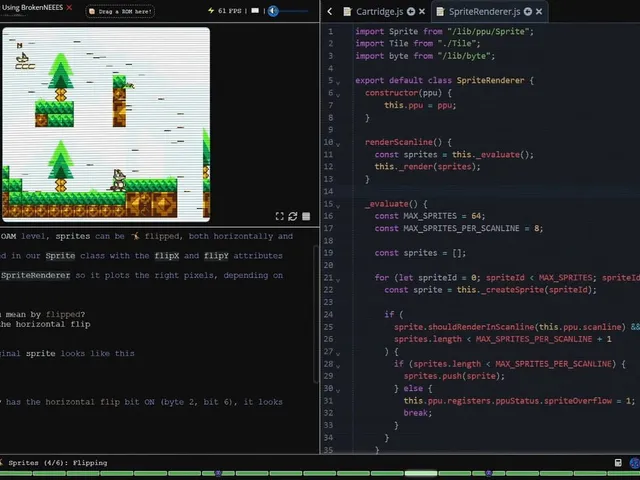Click the 'Sprites (4/6): Flipping' lesson title
The width and height of the screenshot is (640, 480).
pos(58,463)
